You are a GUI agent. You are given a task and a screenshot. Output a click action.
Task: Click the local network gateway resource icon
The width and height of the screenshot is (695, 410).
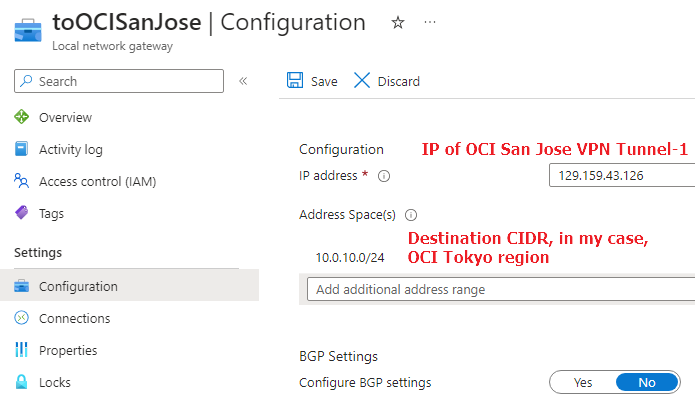(x=28, y=30)
